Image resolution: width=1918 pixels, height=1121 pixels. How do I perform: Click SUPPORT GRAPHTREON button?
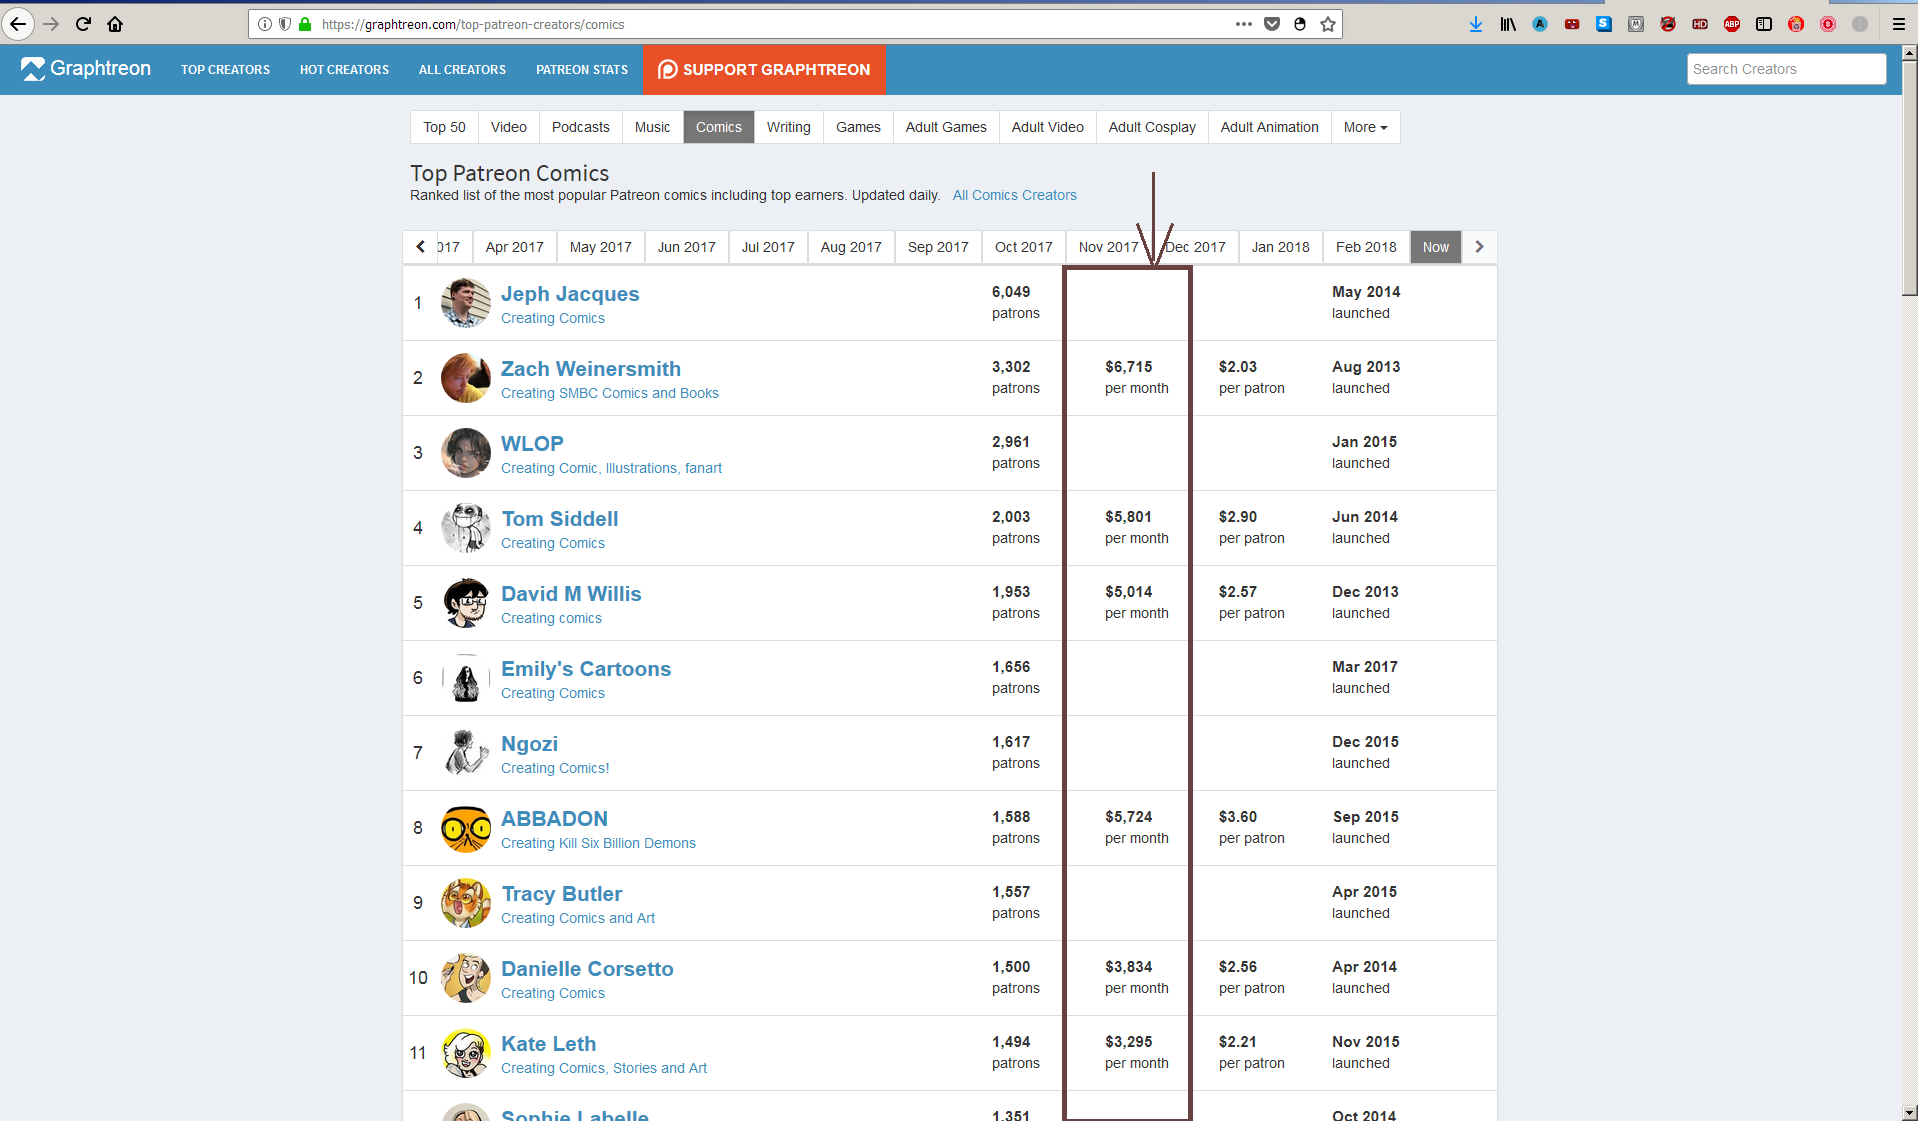pos(764,70)
